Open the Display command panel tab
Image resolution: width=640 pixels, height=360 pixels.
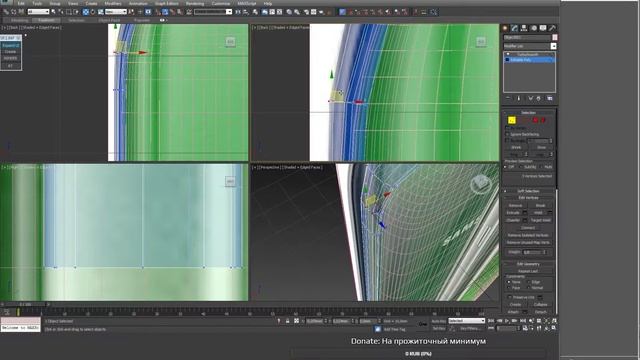coord(543,28)
